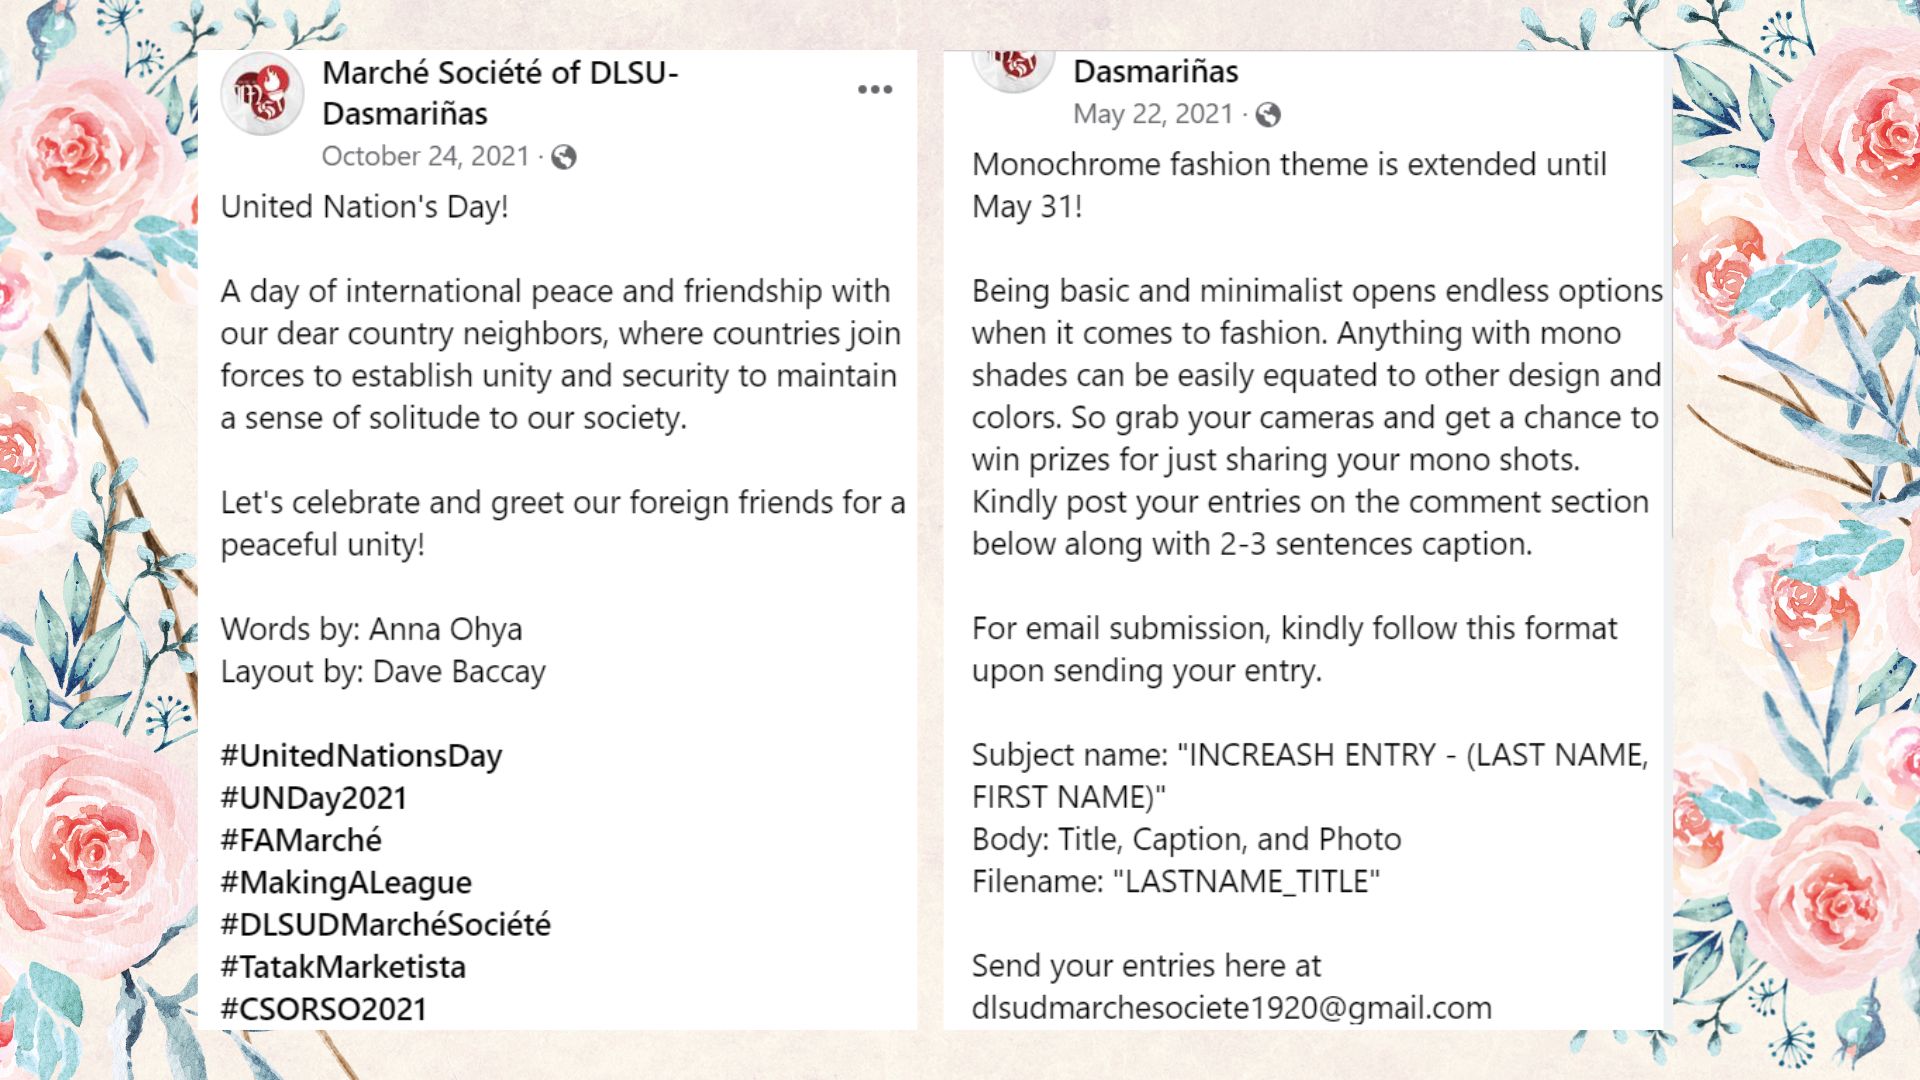1920x1080 pixels.
Task: Open Marché Société profile picture on left post
Action: [262, 93]
